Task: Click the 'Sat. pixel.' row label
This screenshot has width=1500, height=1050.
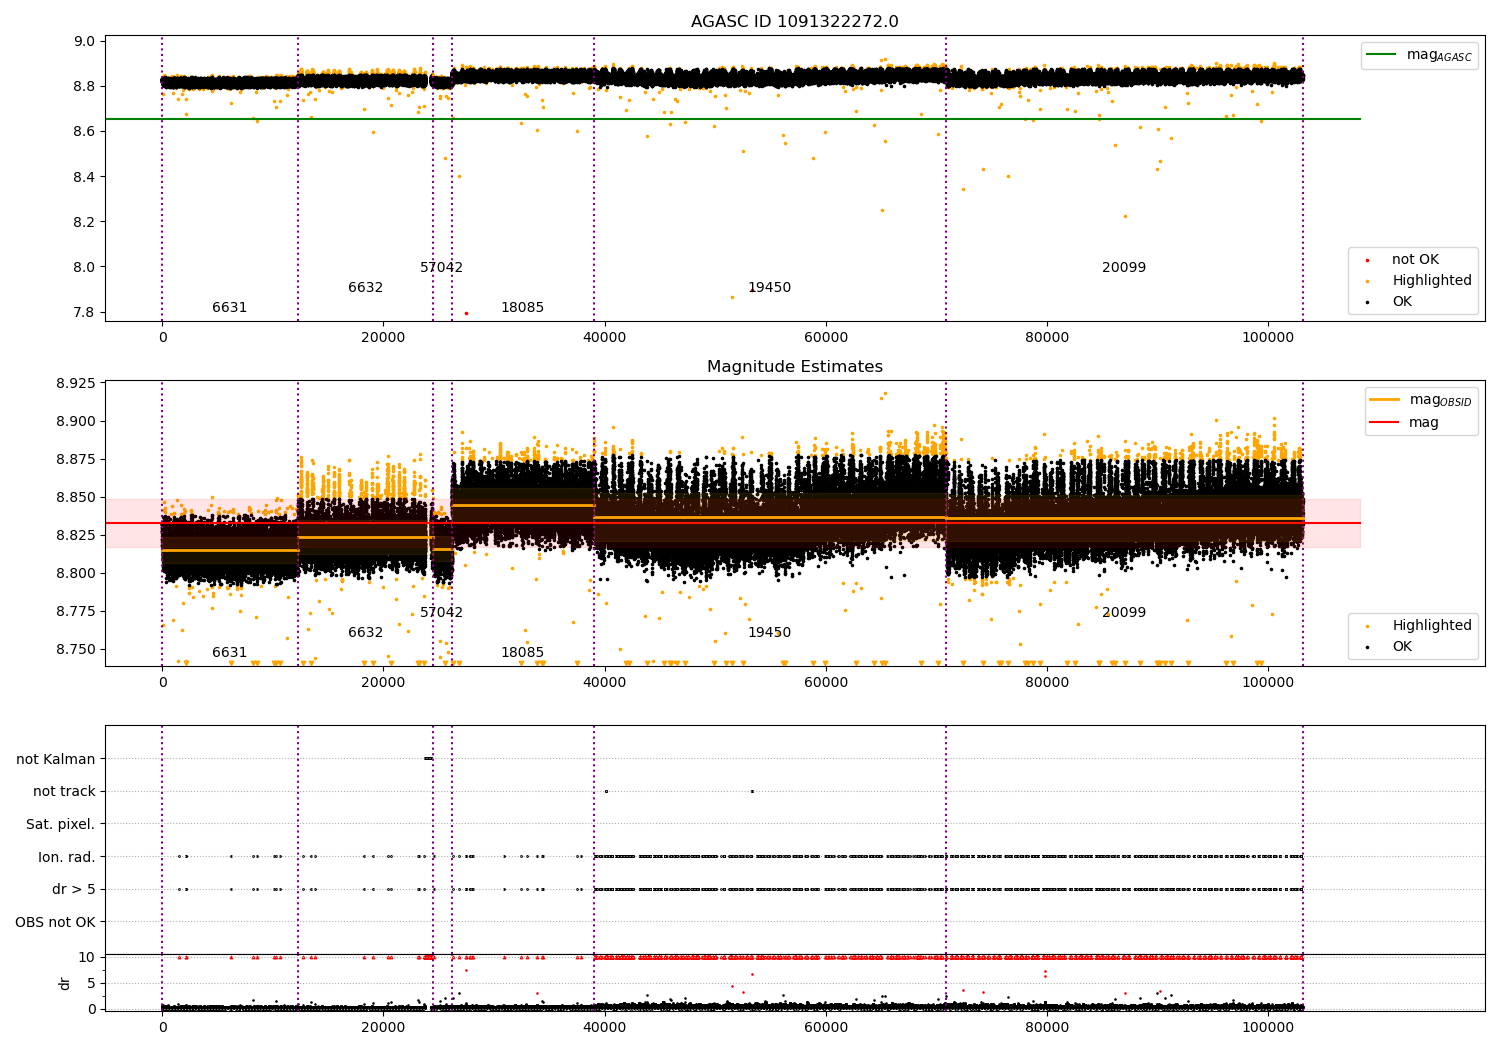Action: click(x=61, y=824)
